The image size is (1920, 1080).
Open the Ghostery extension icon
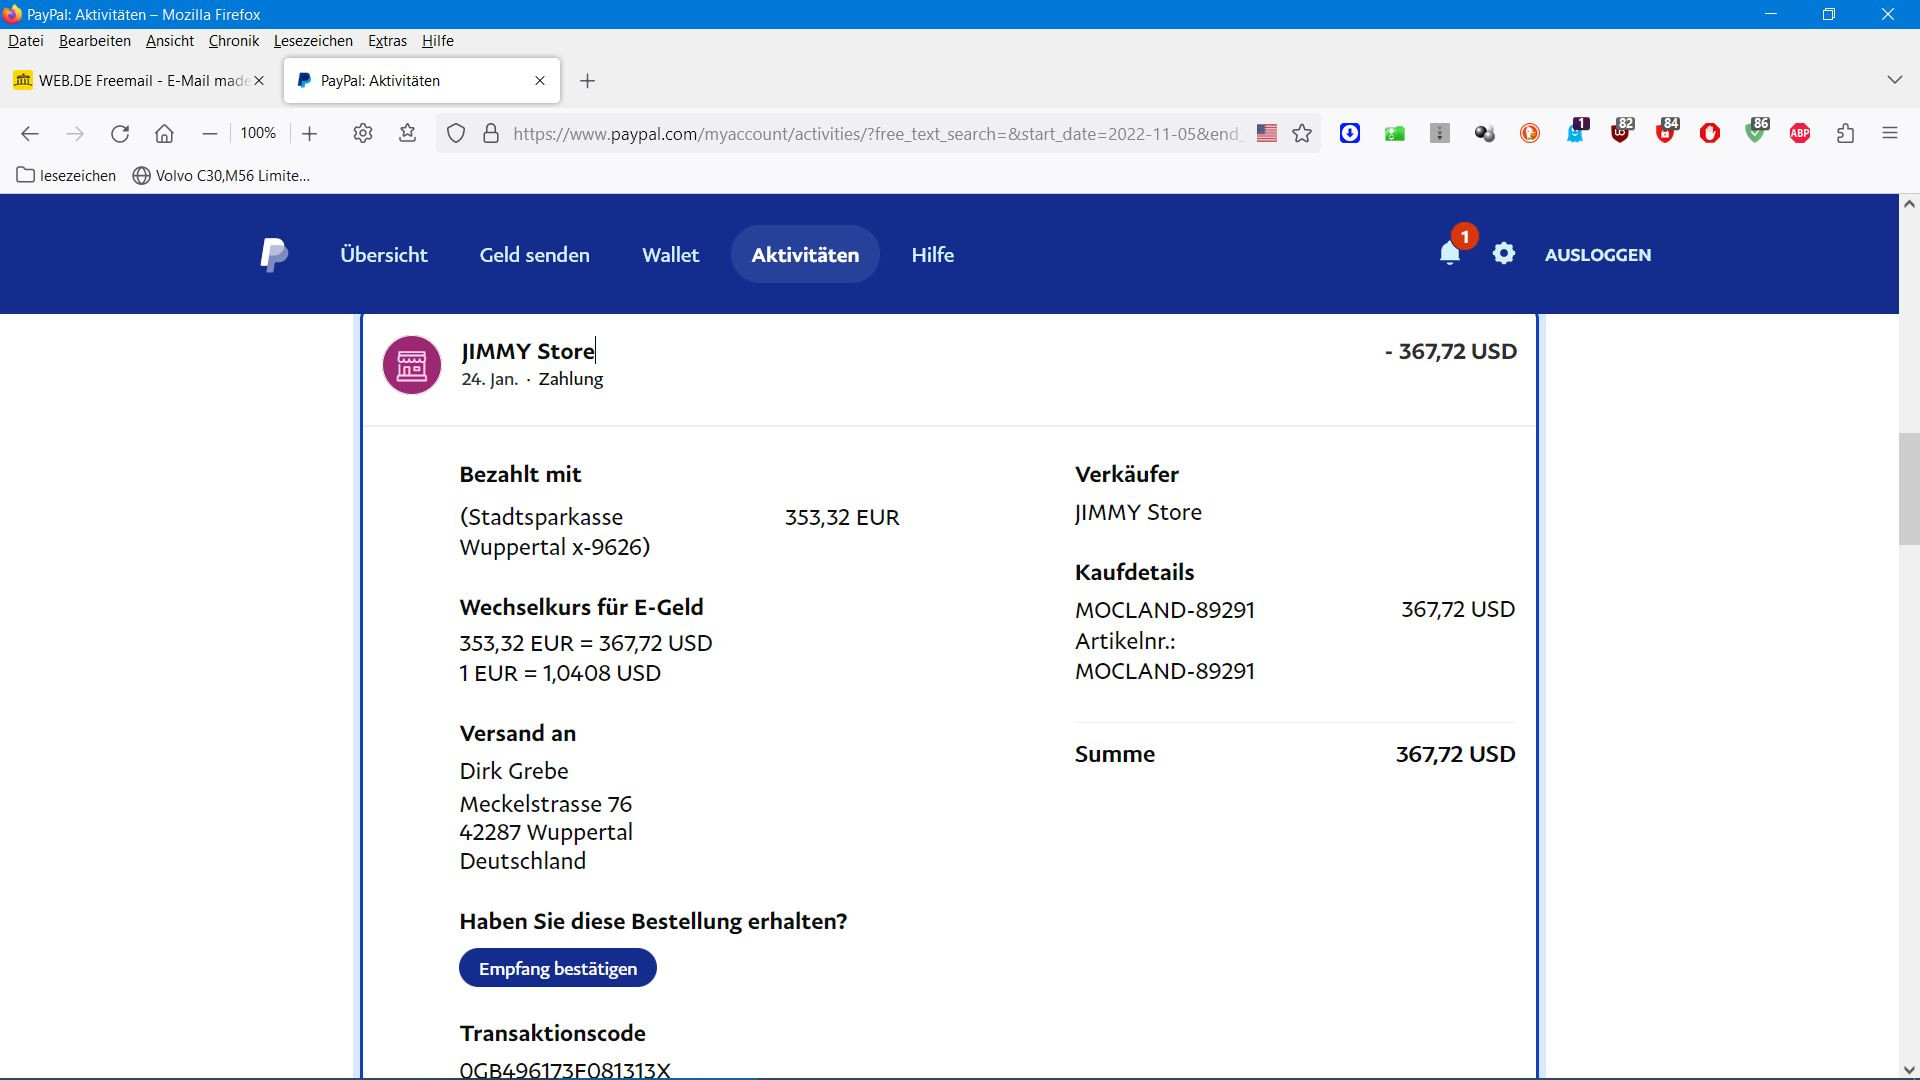tap(1576, 132)
